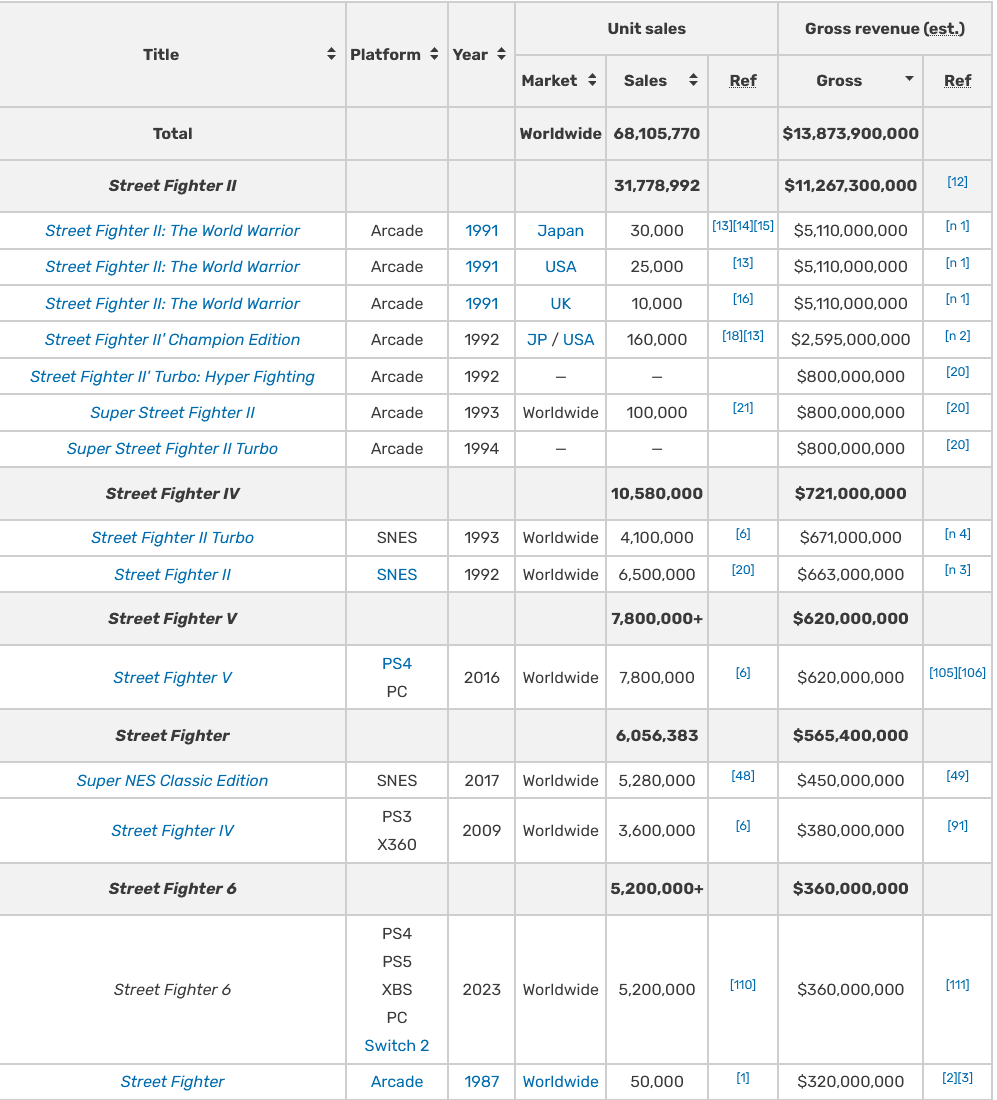
Task: Select the Unit sales column header
Action: coord(646,29)
